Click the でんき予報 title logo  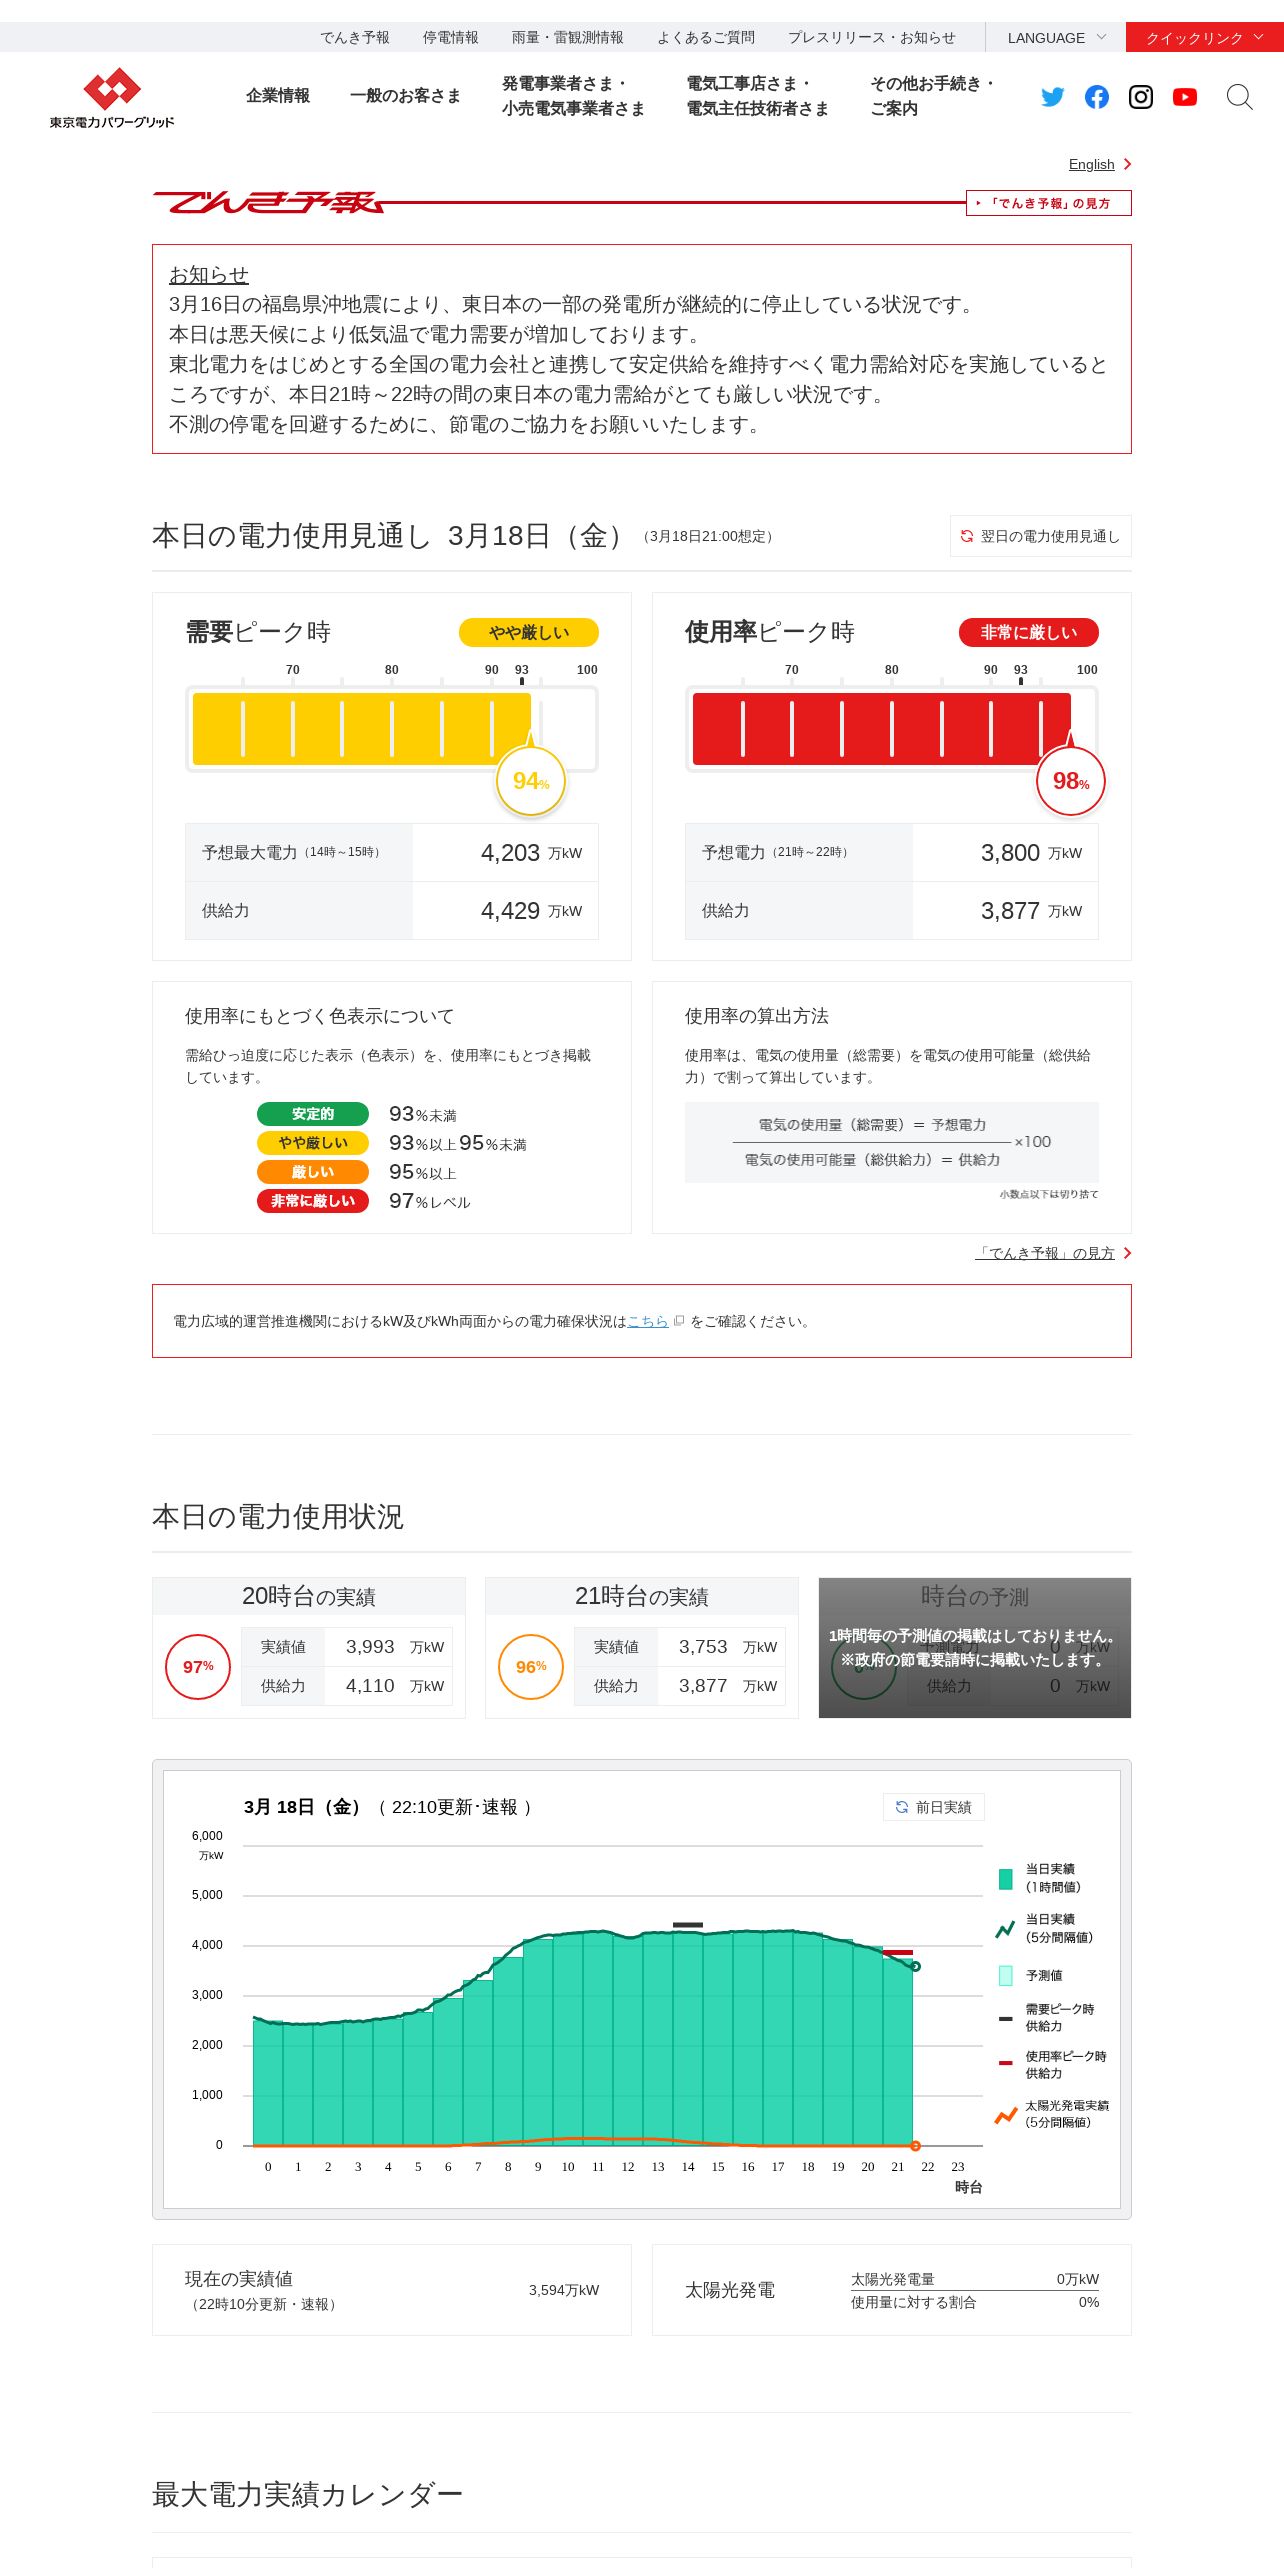[268, 203]
